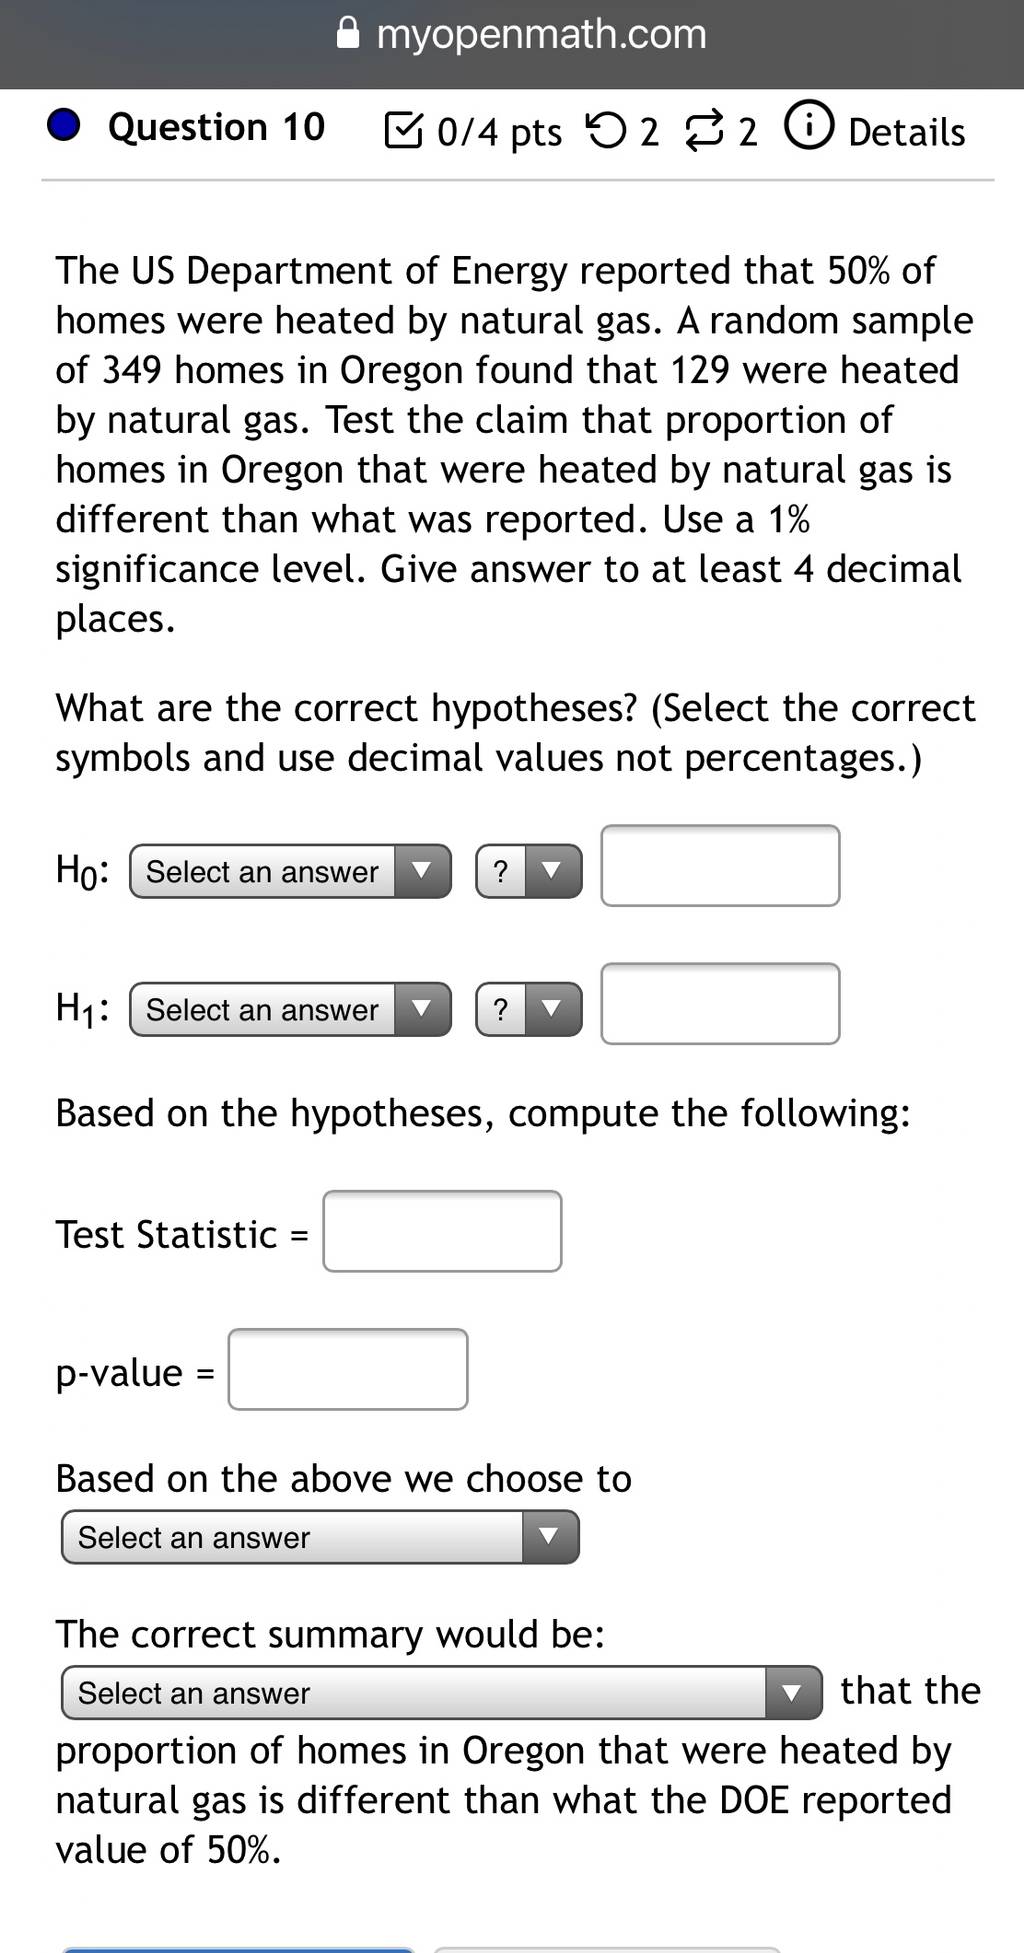Click the H1 value input box

(x=720, y=1004)
